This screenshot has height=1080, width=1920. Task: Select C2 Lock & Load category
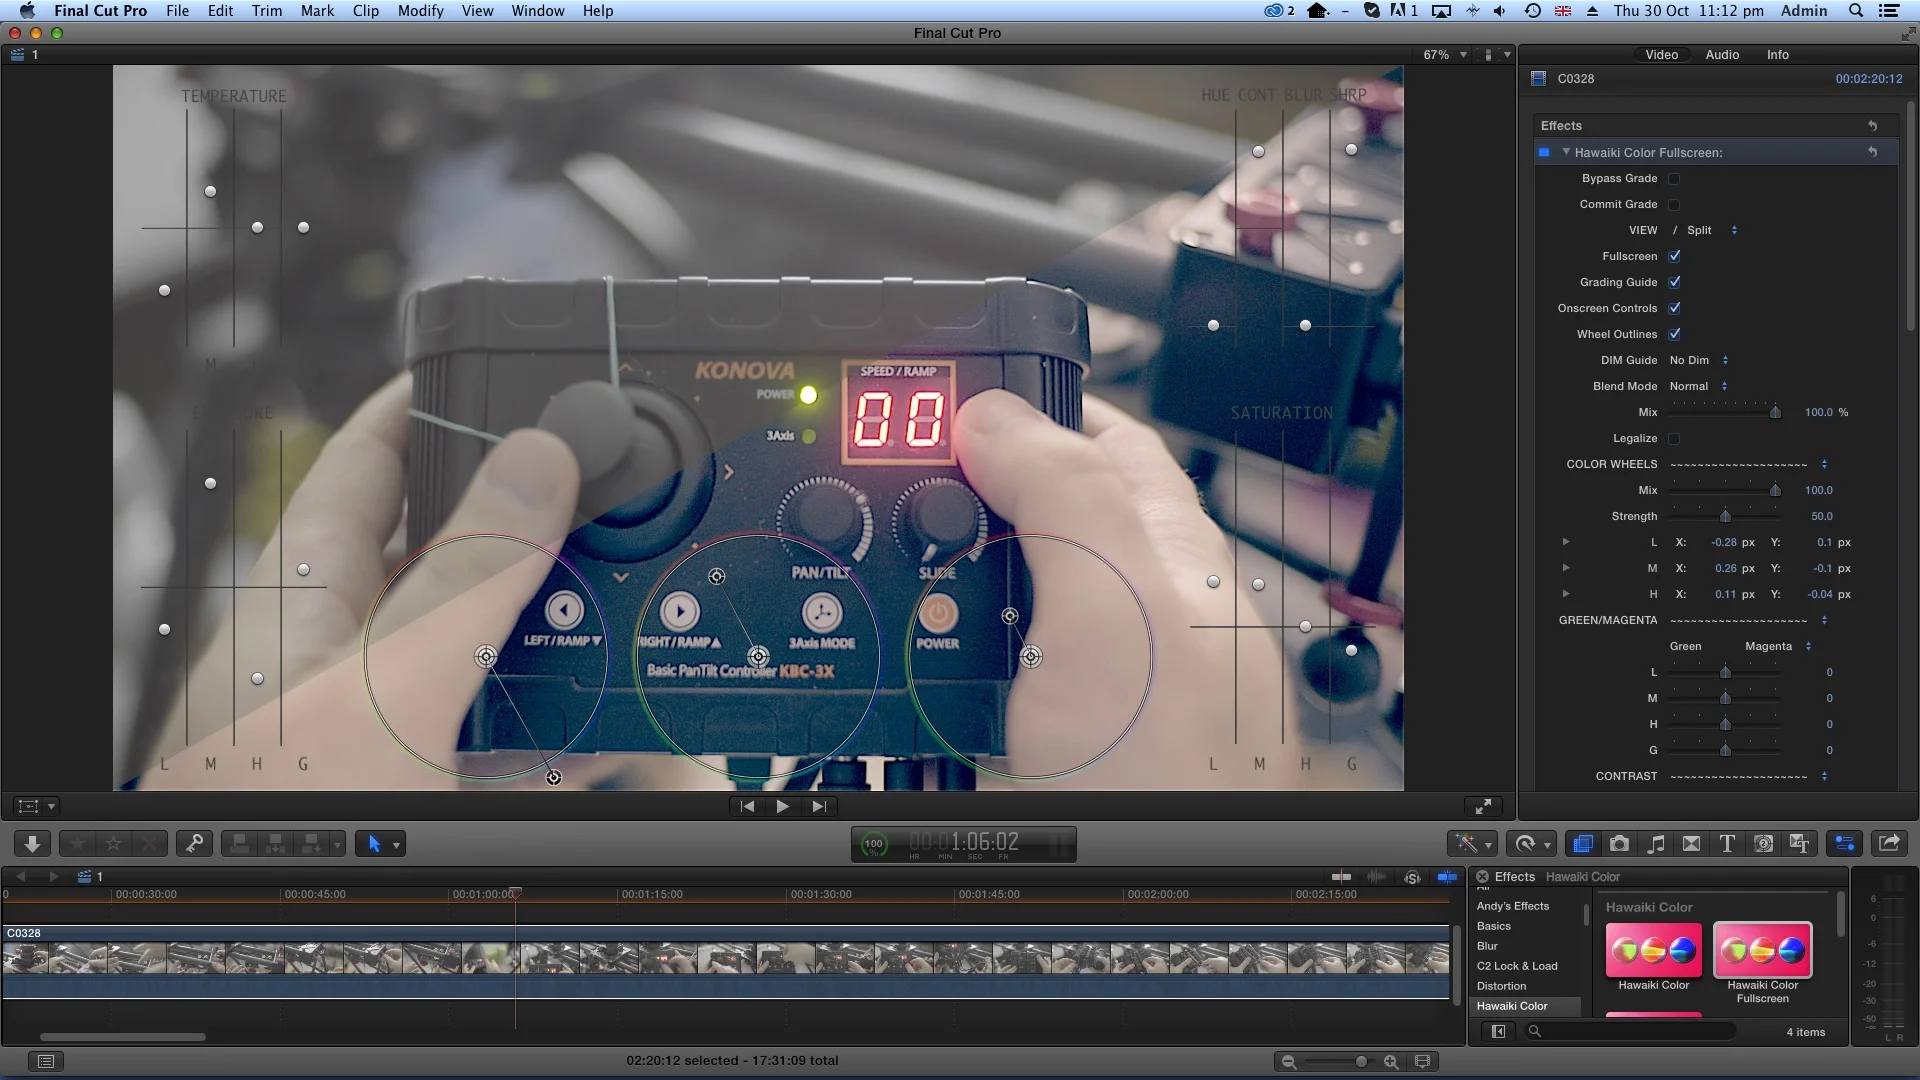pos(1517,966)
